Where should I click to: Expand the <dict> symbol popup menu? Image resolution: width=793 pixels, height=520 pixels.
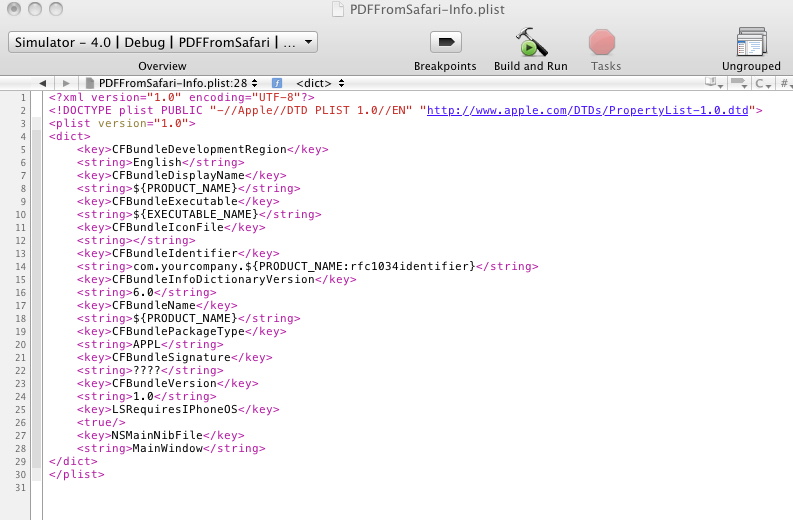[x=321, y=82]
